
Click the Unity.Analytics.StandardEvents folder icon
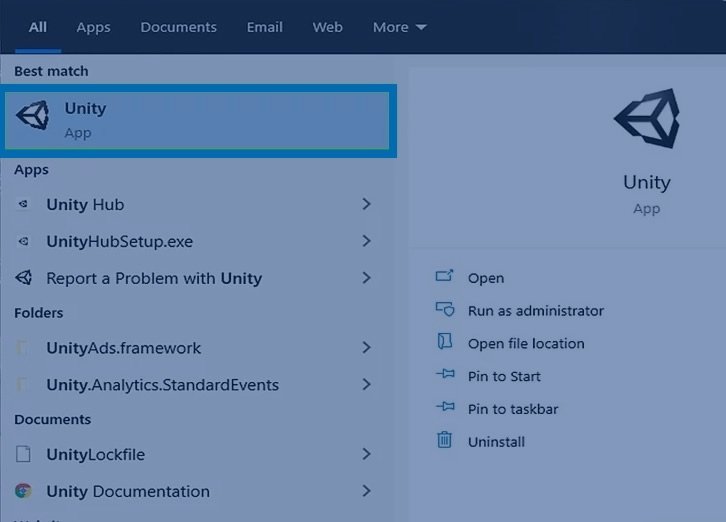click(22, 384)
